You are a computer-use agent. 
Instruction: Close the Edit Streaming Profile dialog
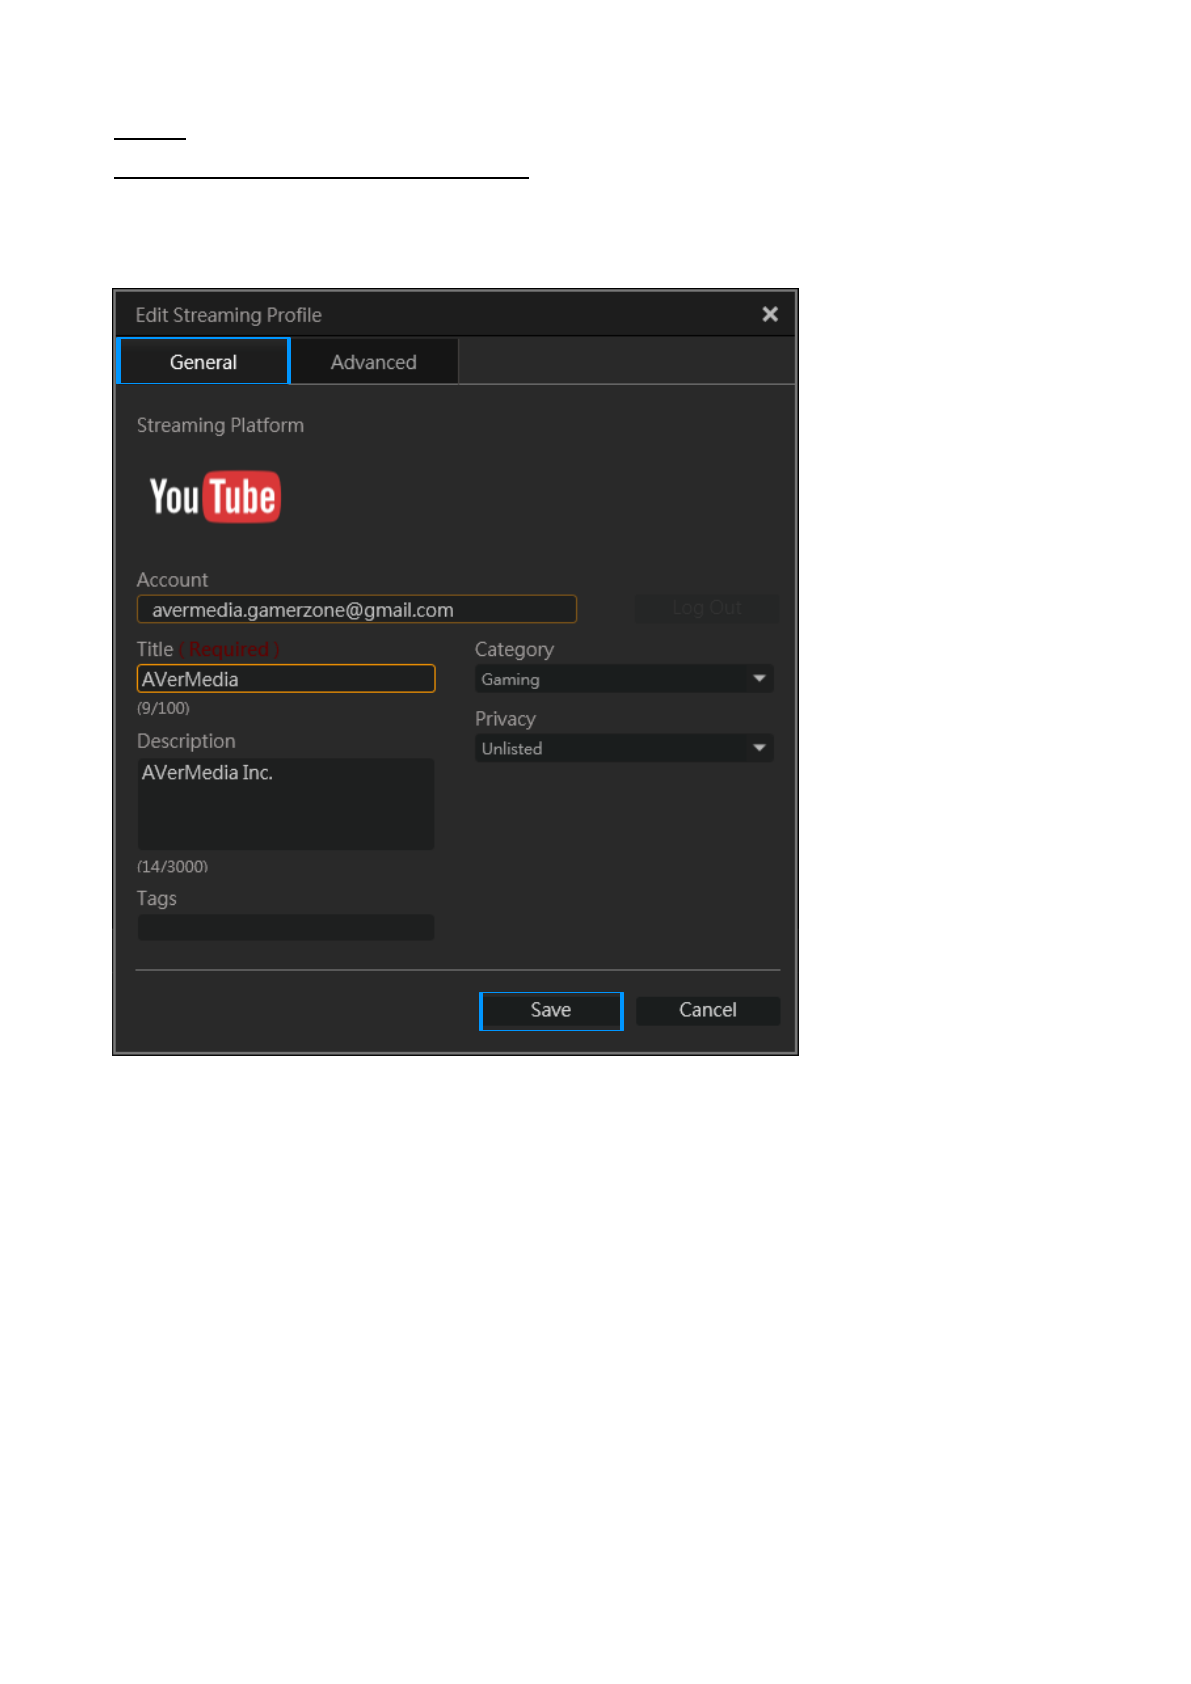click(769, 314)
